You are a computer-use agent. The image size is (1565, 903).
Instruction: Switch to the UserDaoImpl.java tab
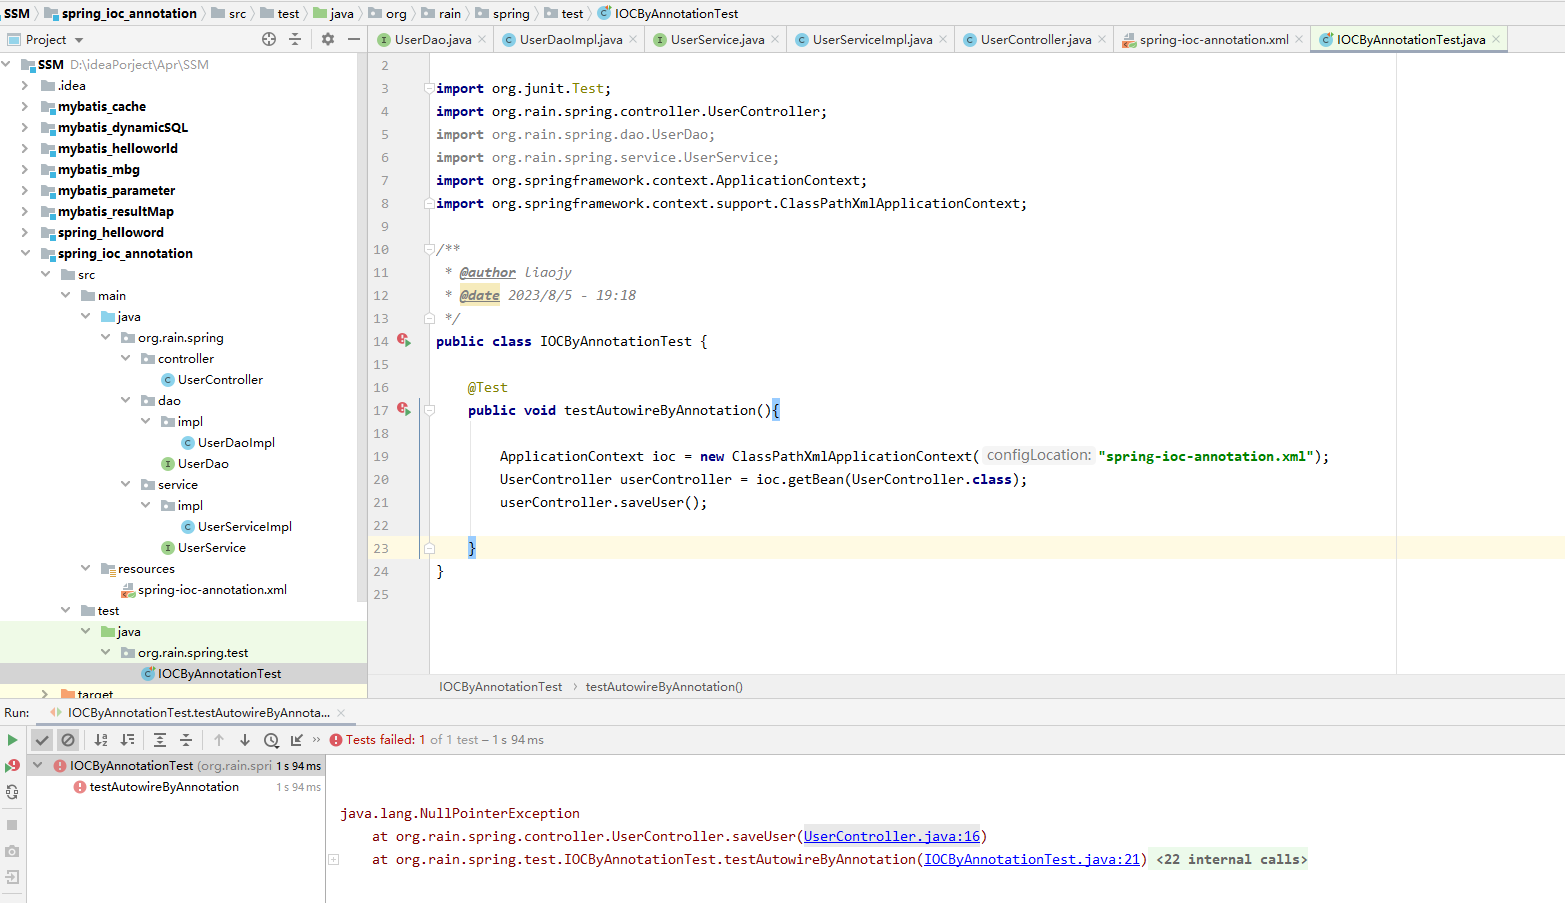click(570, 40)
